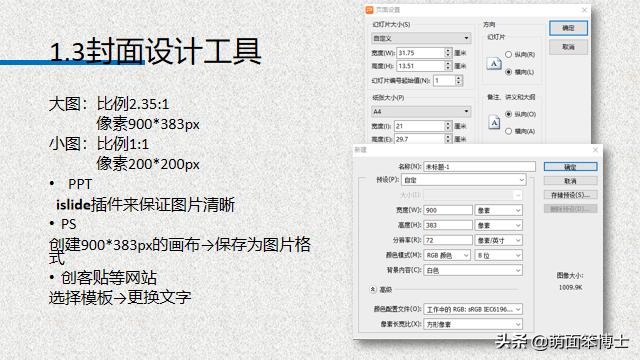Click the text 选择模板→更换文字
640x360 pixels.
click(x=120, y=297)
